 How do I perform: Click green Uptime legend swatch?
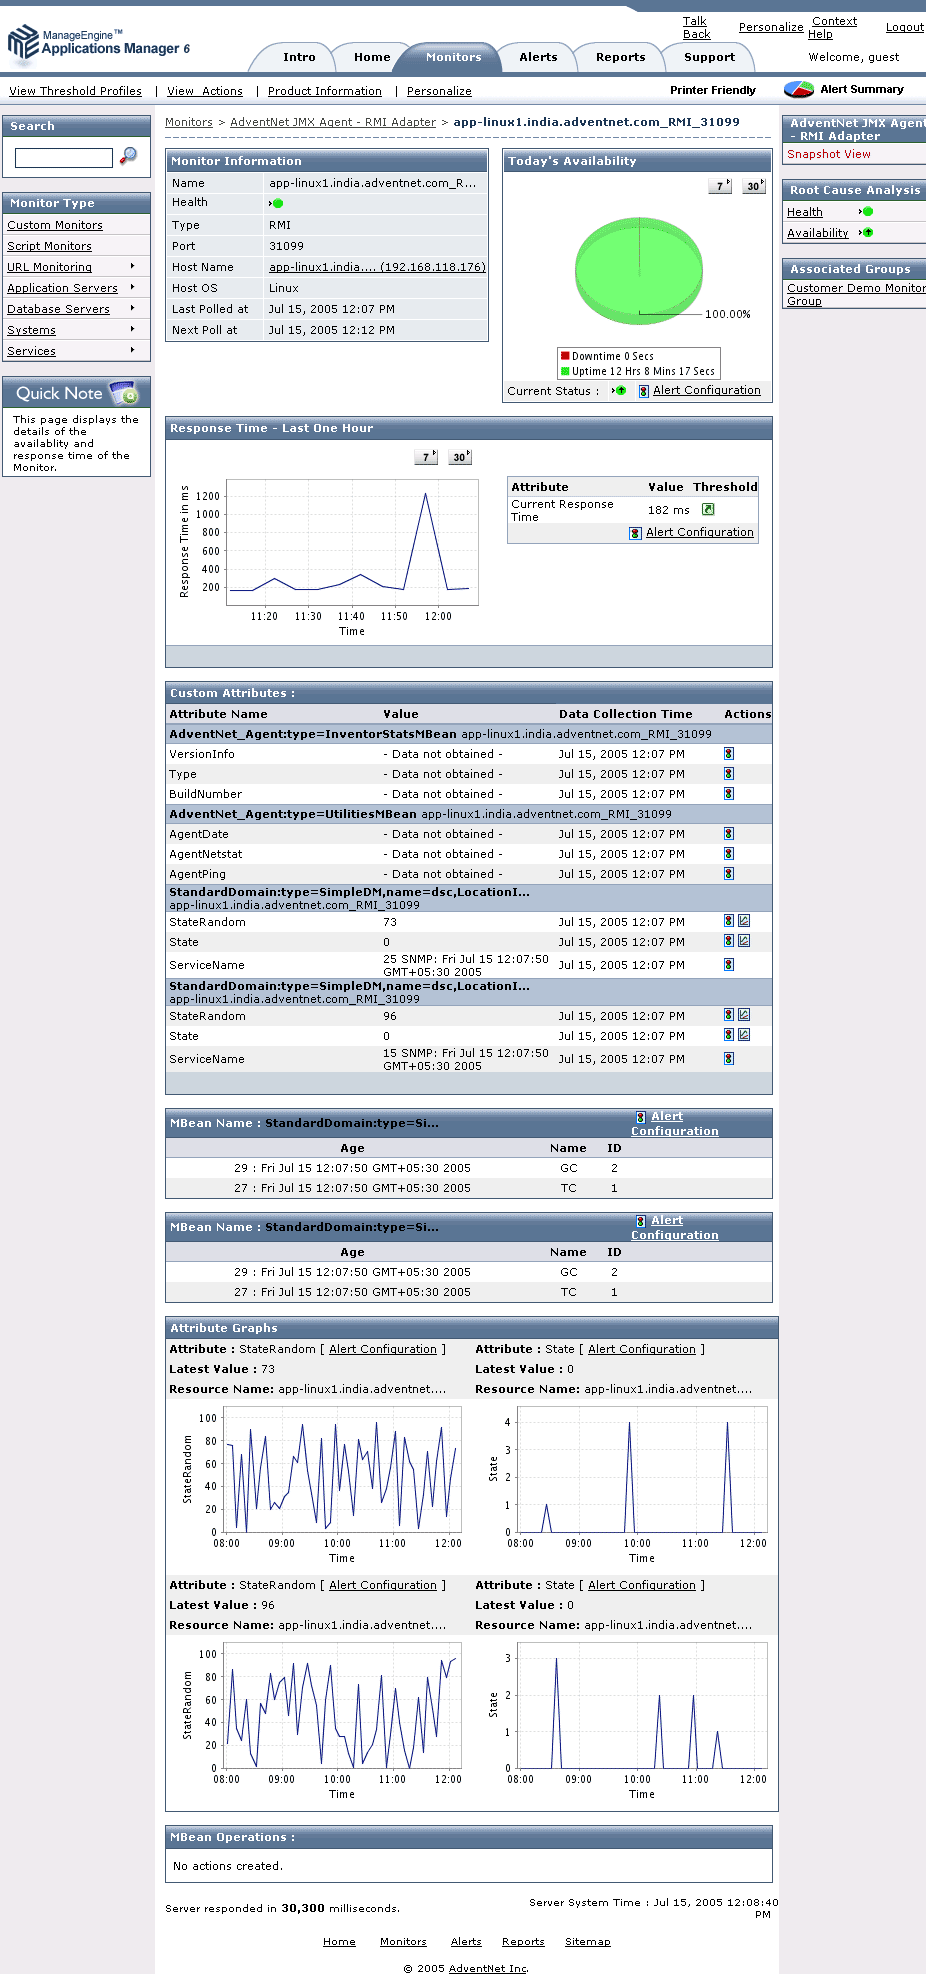[565, 371]
